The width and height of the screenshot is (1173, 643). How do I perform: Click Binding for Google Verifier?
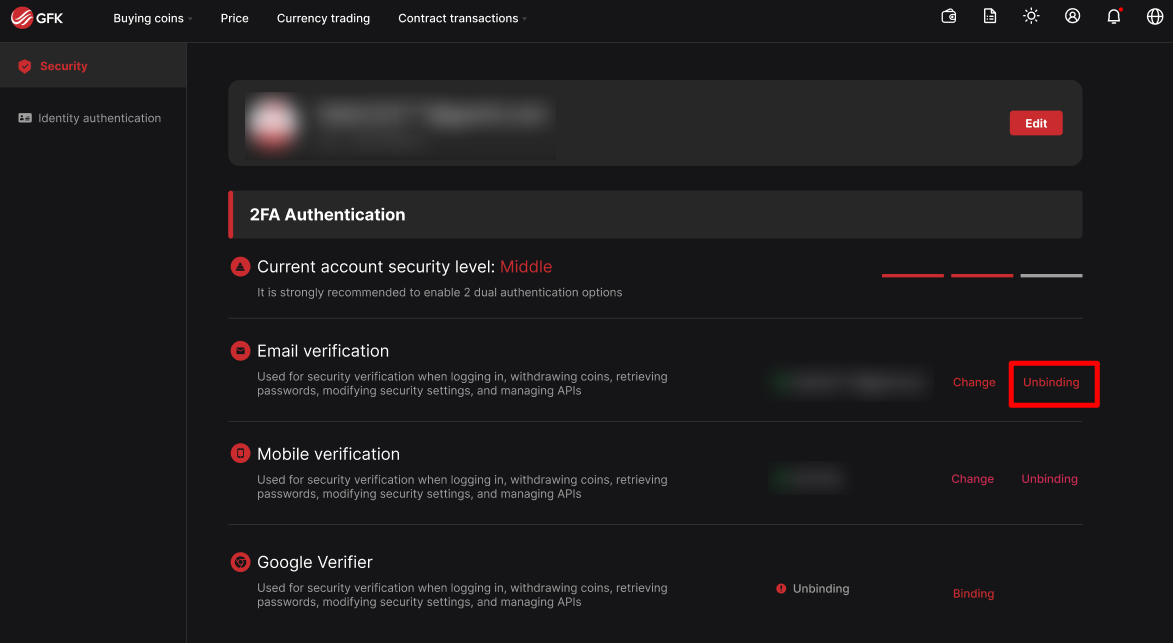973,594
